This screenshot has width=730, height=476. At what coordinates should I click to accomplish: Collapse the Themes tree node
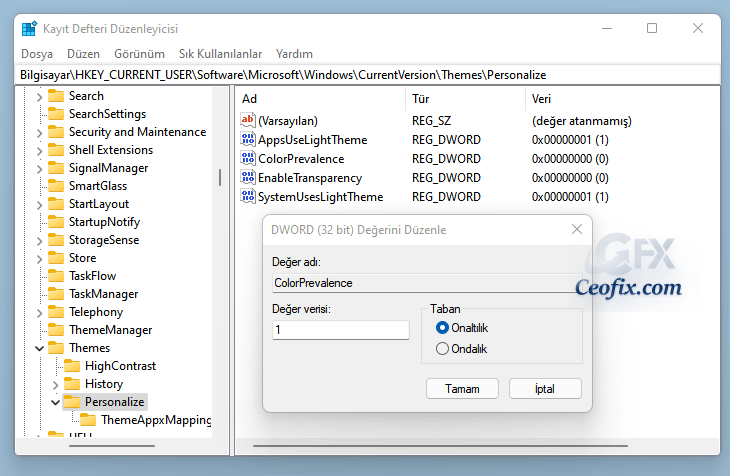click(39, 348)
